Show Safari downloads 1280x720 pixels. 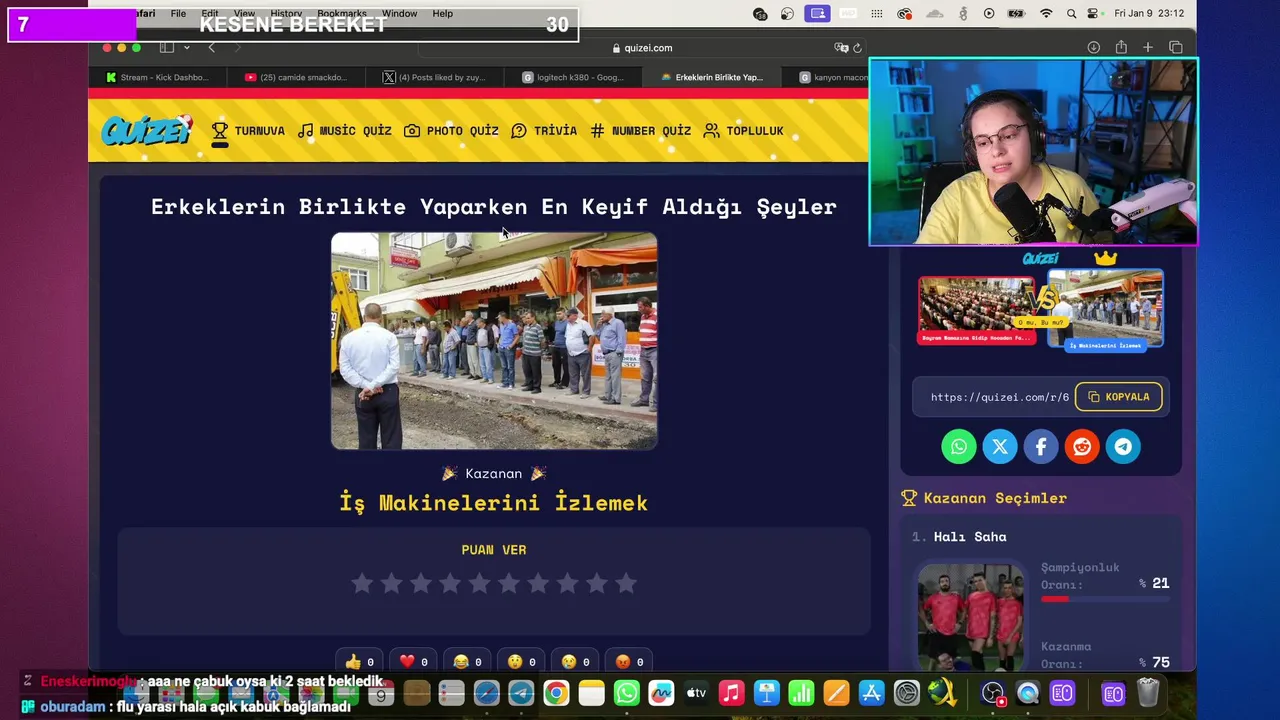pyautogui.click(x=1094, y=48)
